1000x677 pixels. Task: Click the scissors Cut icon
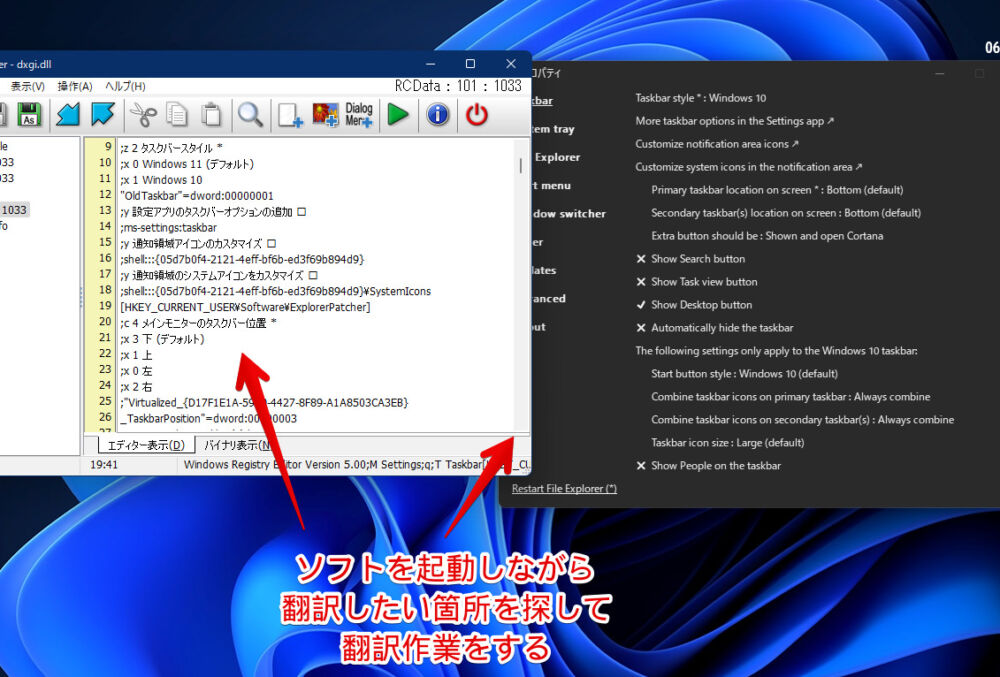(143, 115)
